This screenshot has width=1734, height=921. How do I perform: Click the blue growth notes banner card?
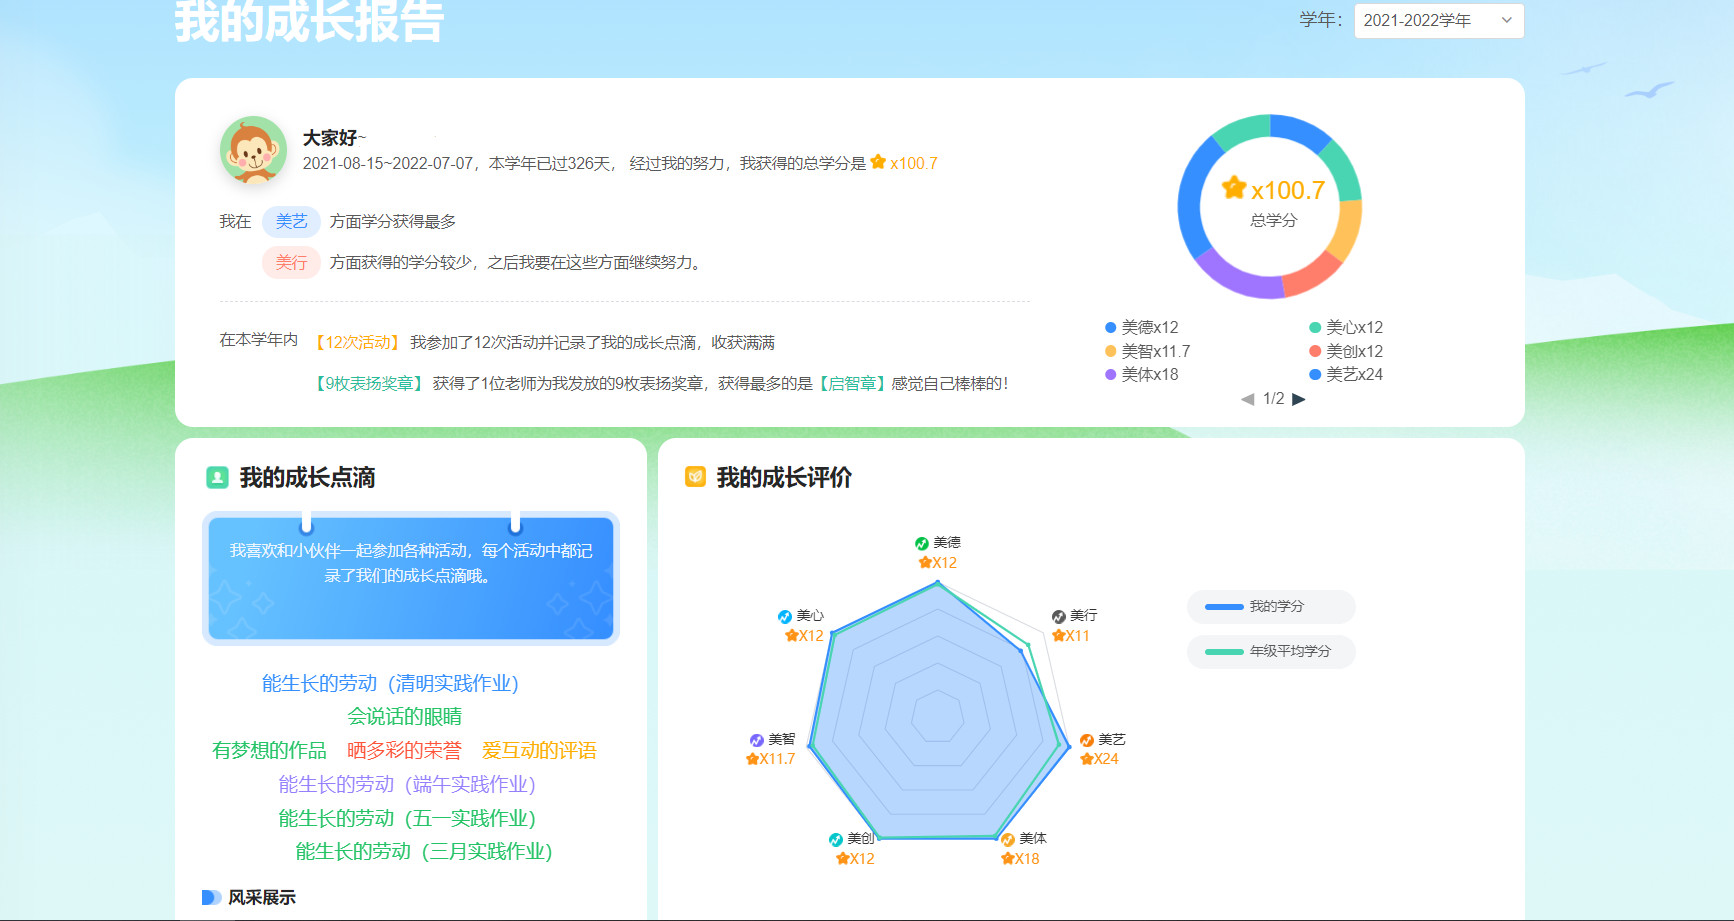click(x=411, y=579)
